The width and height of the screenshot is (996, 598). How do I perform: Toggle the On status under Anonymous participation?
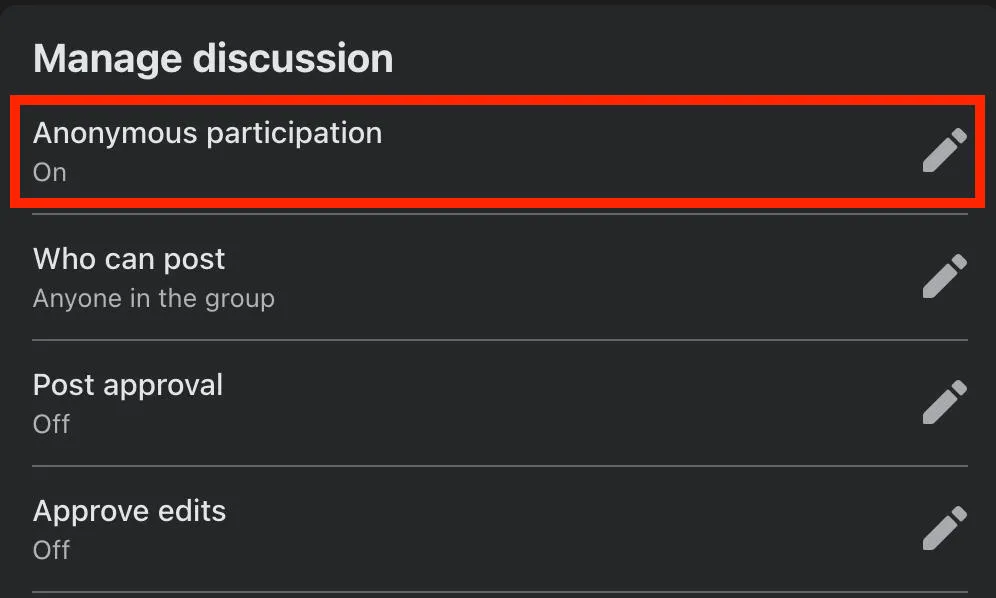(x=50, y=173)
